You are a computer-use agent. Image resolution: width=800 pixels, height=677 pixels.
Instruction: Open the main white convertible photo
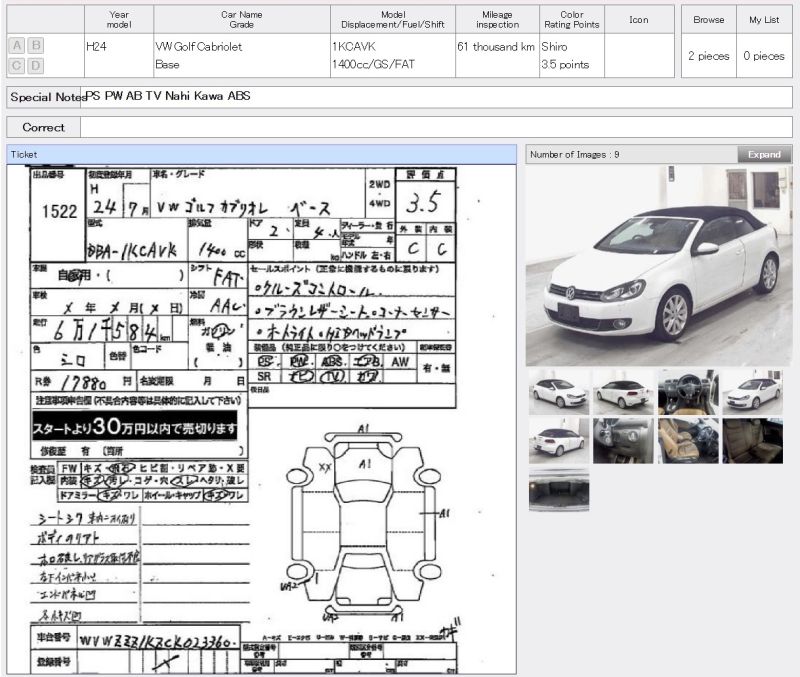click(659, 265)
